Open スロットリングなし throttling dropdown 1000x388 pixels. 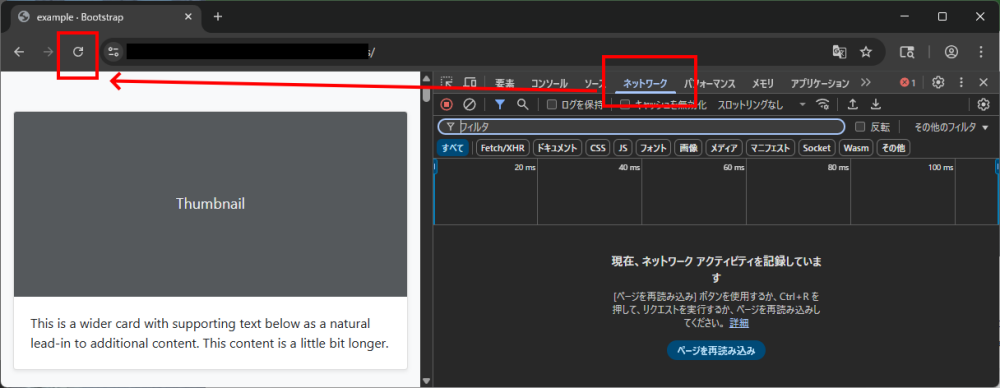(x=761, y=105)
